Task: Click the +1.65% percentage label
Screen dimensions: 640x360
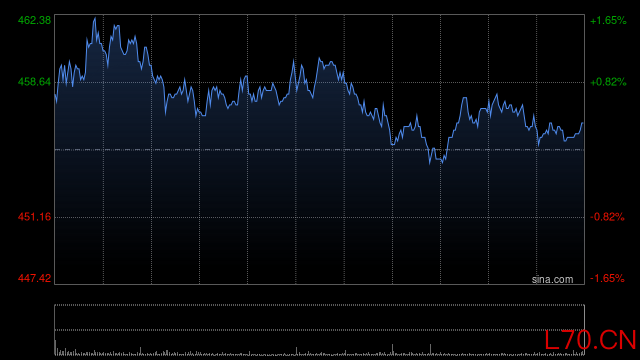Action: 608,20
